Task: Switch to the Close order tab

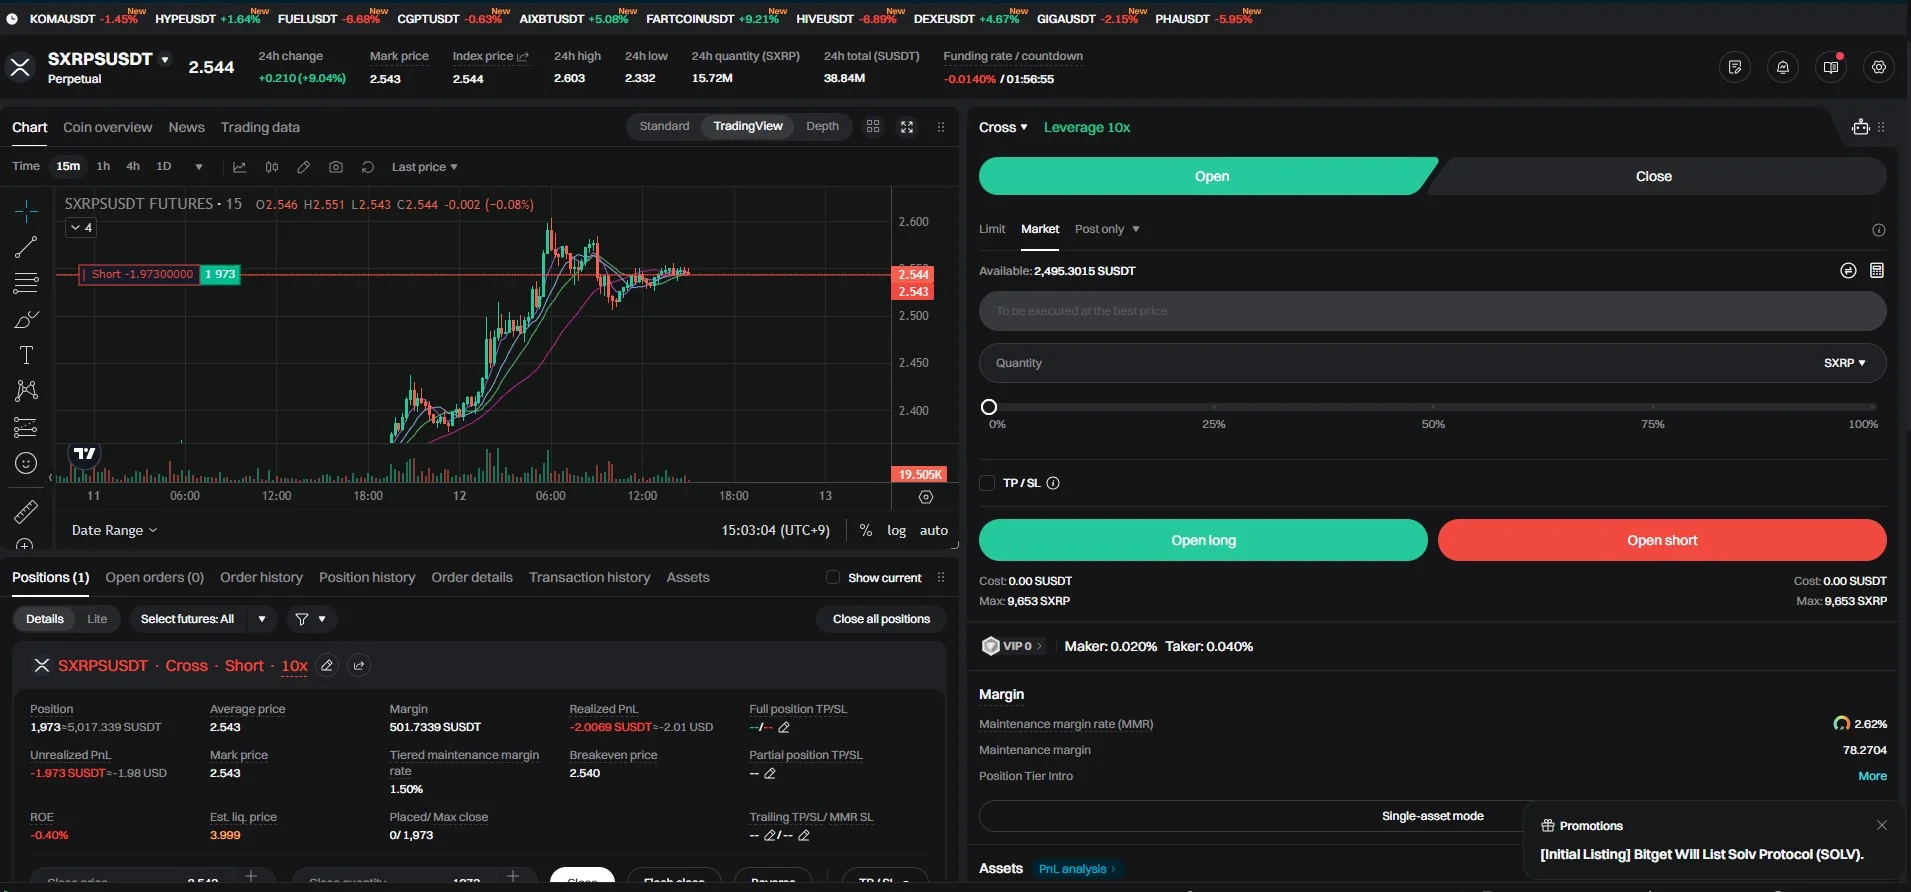Action: coord(1654,176)
